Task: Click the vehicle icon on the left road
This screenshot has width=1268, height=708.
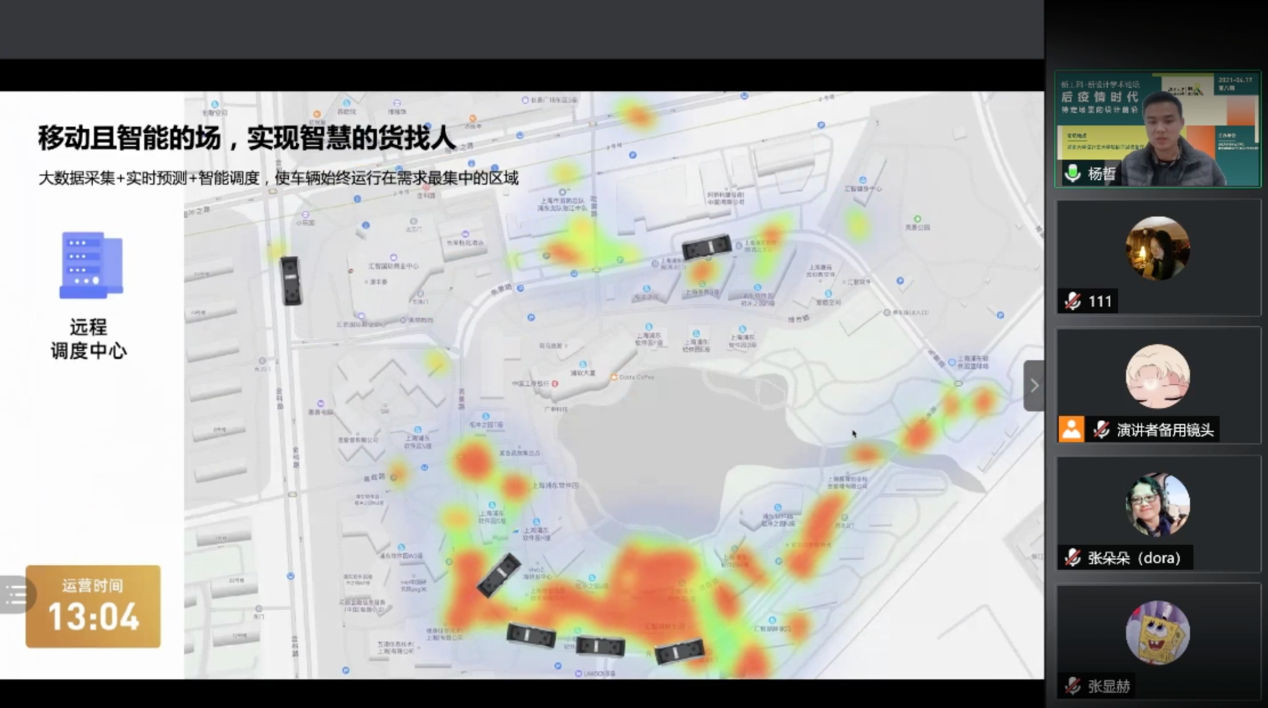Action: tap(290, 280)
